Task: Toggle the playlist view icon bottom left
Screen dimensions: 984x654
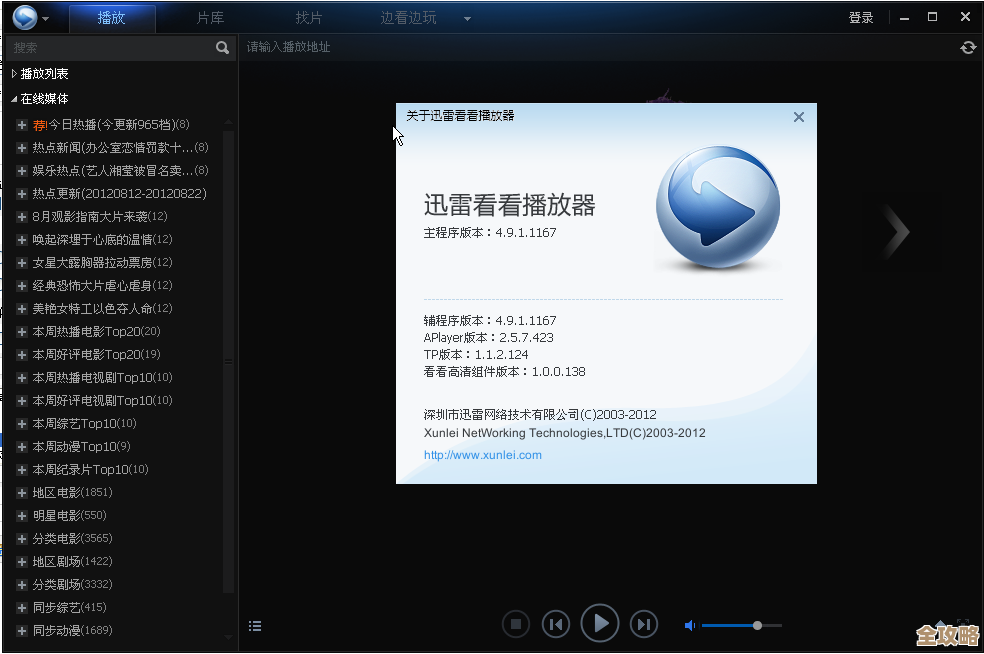Action: pyautogui.click(x=255, y=625)
